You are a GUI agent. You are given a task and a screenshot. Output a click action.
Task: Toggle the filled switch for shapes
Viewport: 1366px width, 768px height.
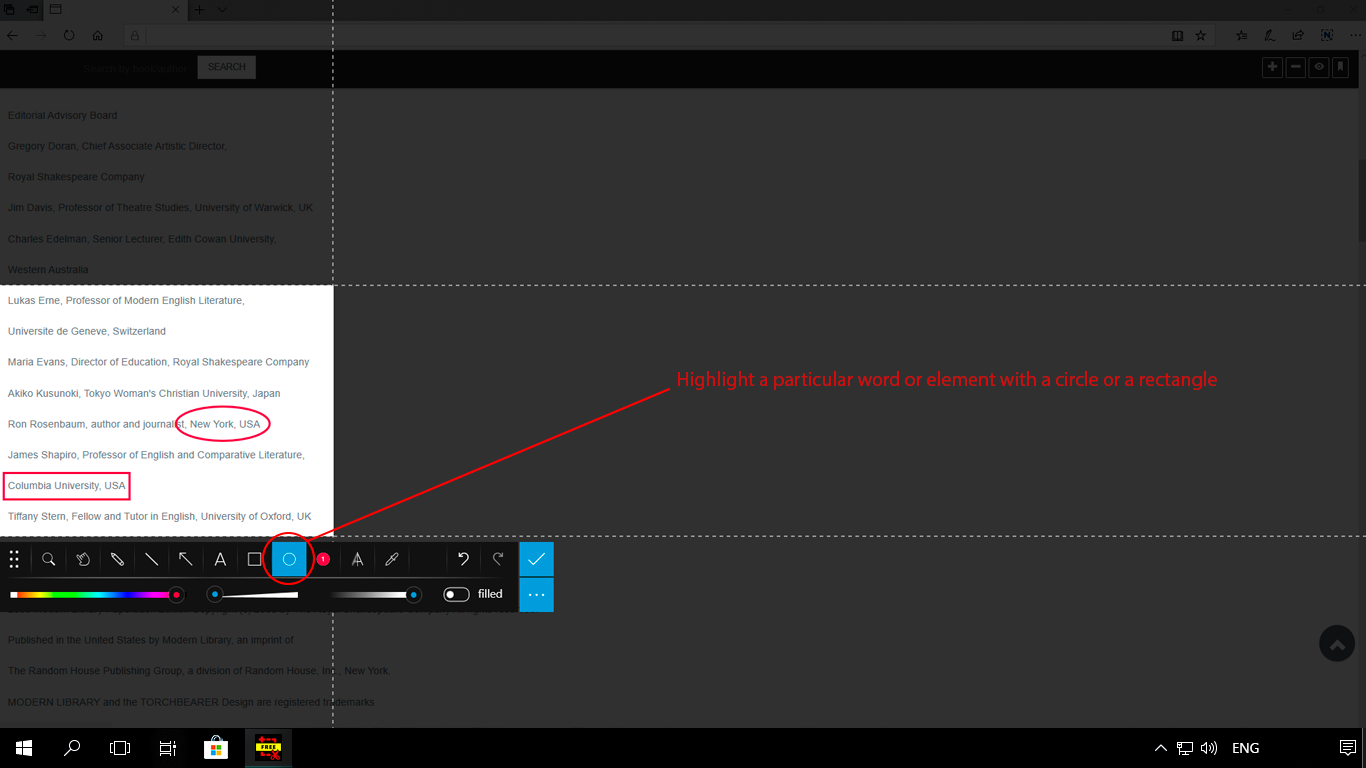(456, 594)
